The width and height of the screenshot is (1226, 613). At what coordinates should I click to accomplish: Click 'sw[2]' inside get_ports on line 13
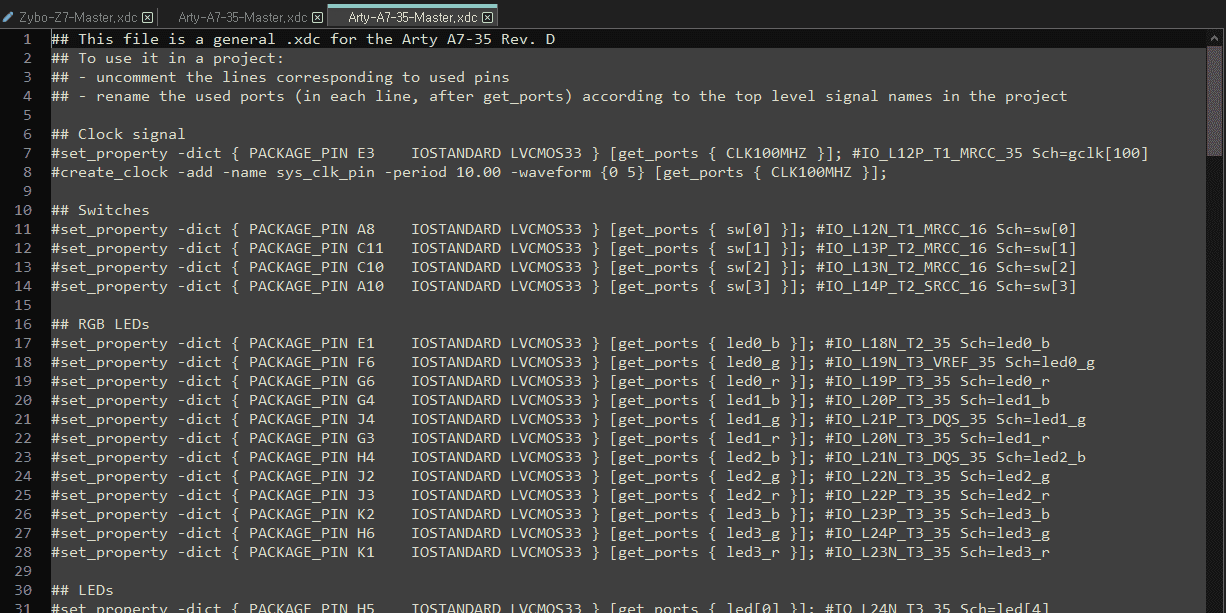748,267
